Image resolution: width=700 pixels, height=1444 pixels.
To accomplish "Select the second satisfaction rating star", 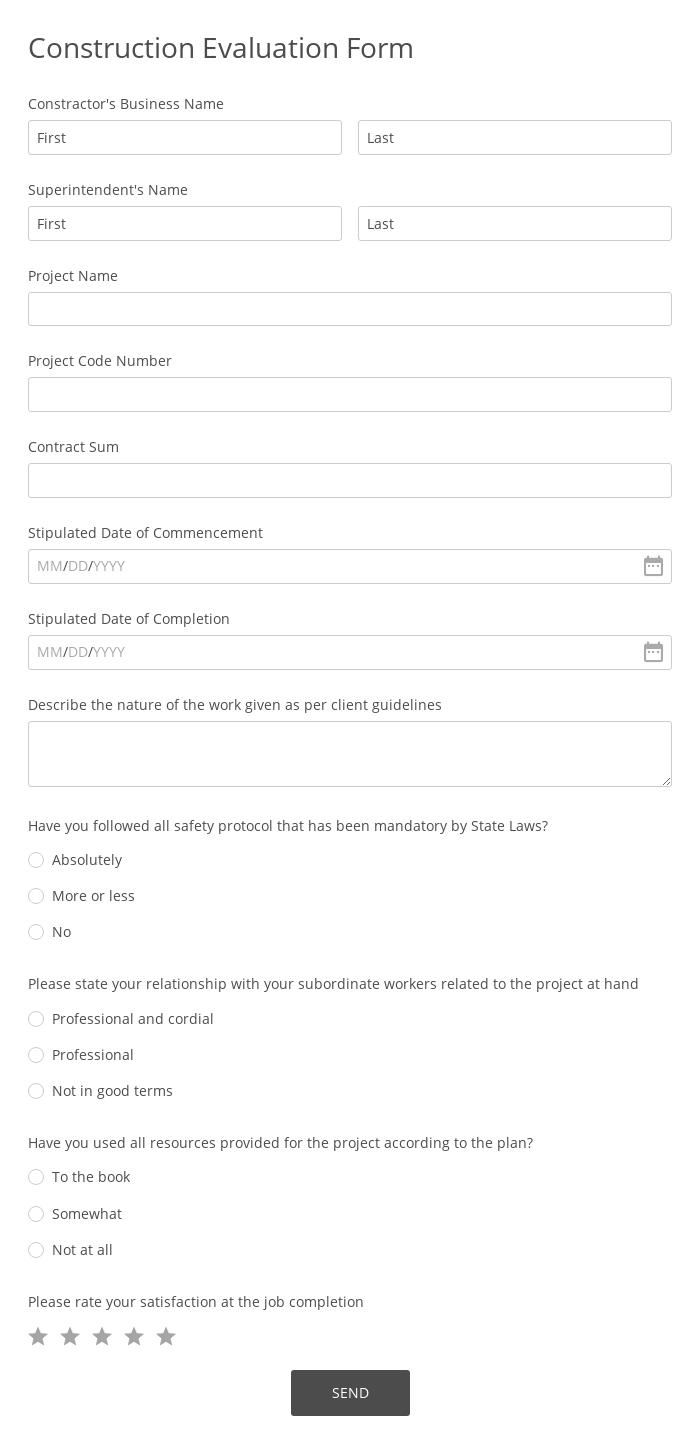I will [70, 1336].
